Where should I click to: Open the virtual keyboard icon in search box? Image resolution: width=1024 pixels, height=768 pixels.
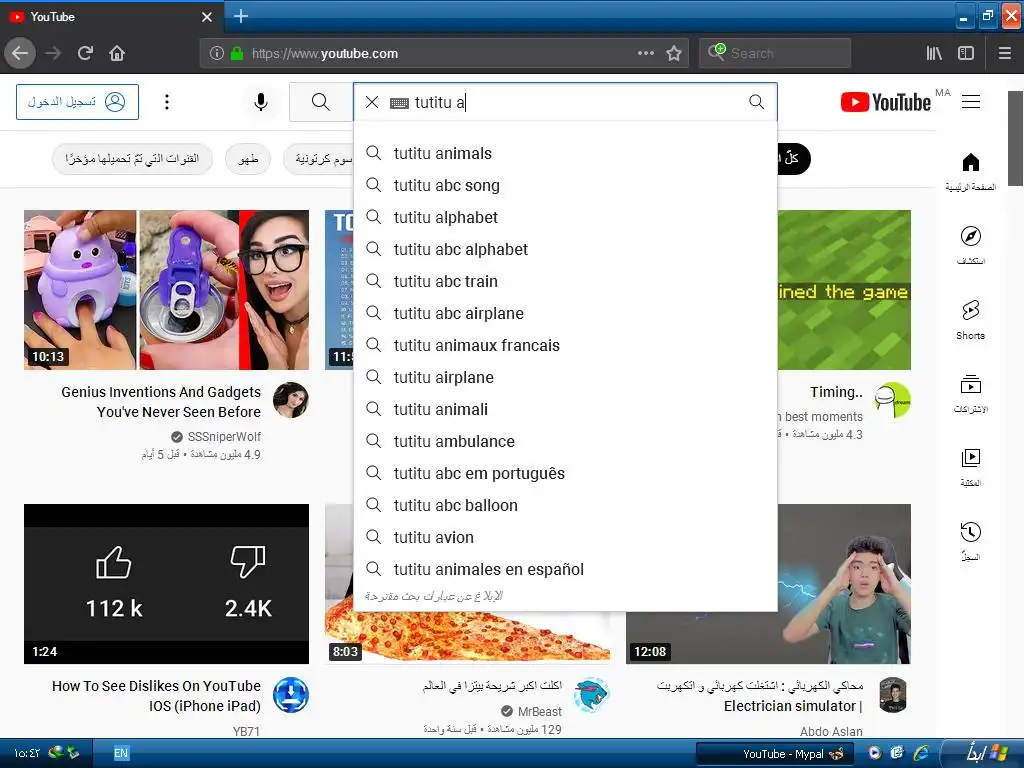point(399,103)
